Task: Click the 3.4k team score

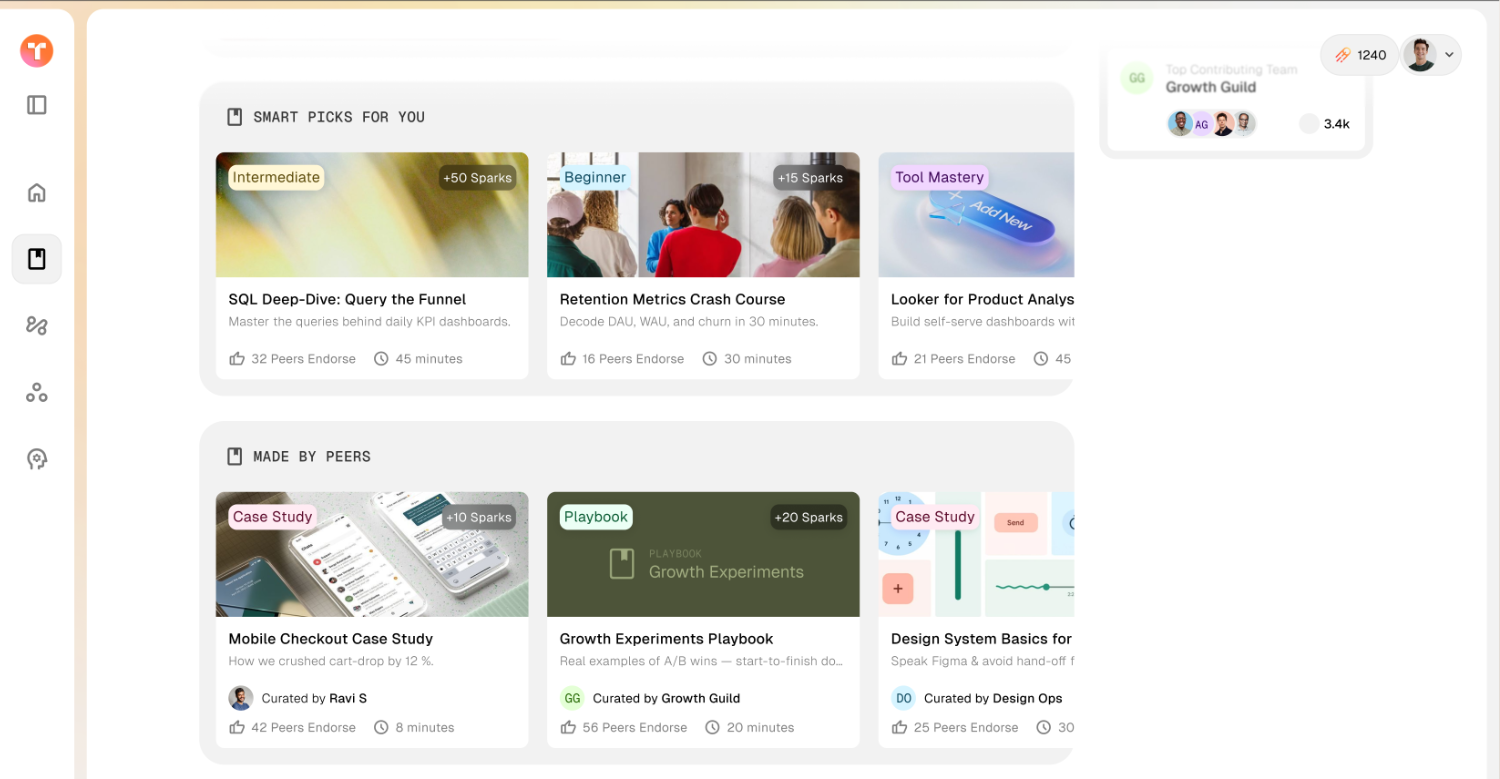Action: pos(1336,124)
